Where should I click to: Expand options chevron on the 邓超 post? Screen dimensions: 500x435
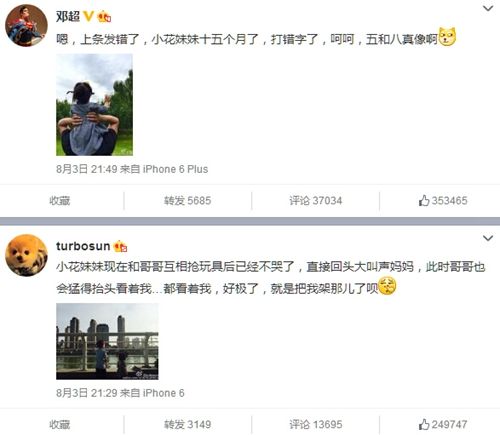click(488, 8)
